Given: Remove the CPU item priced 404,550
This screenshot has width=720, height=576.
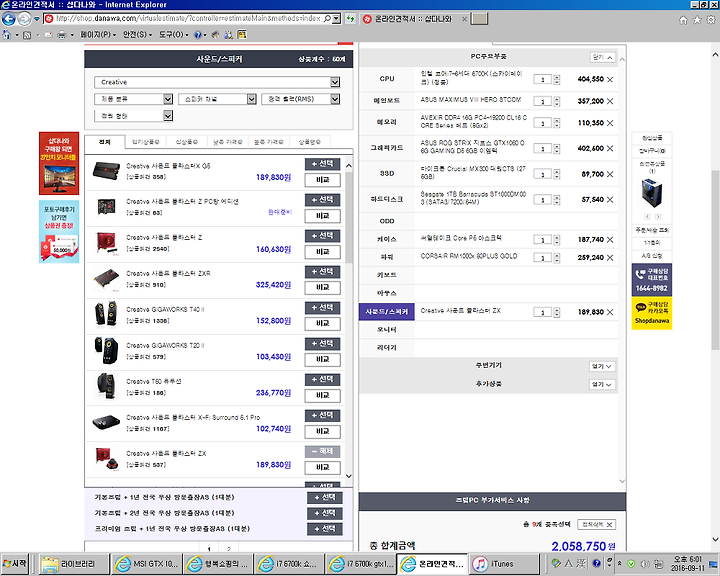Looking at the screenshot, I should [x=610, y=79].
